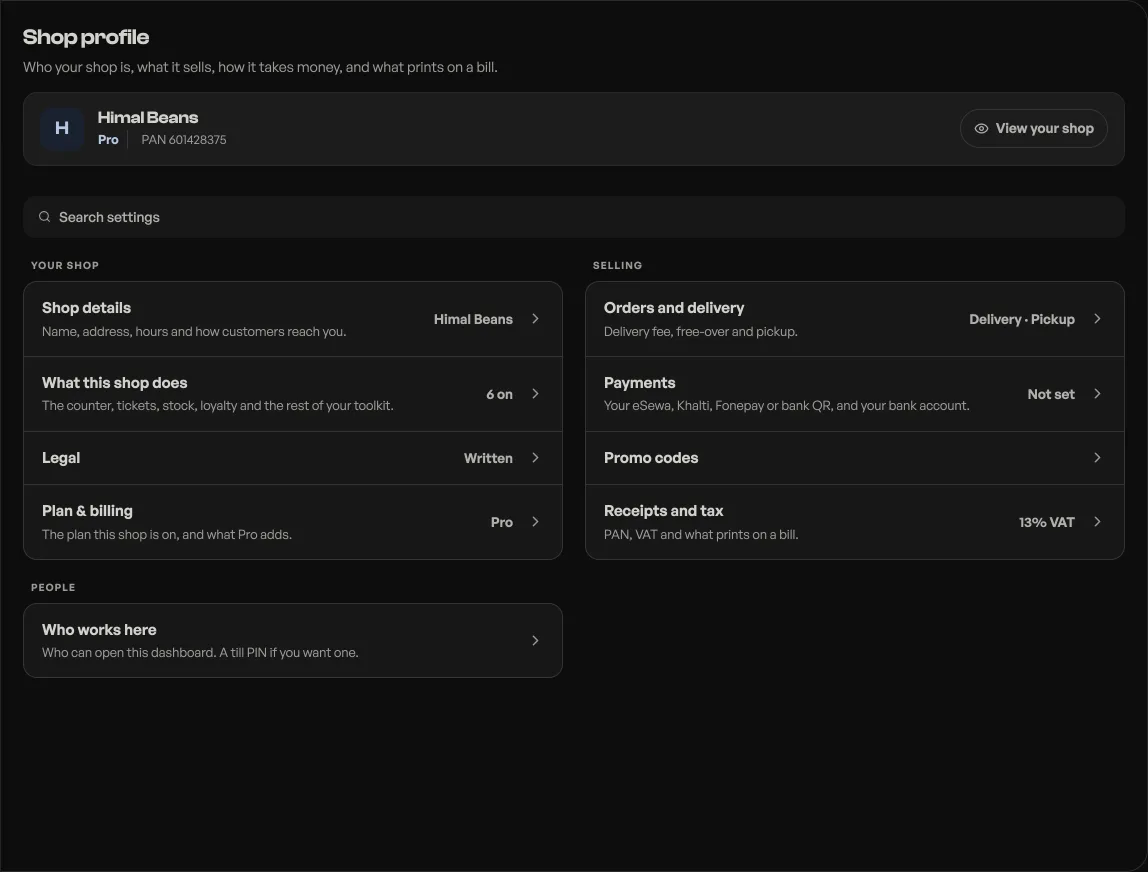Click 'The plan this shop is on' description
Viewport: 1148px width, 872px height.
point(167,534)
